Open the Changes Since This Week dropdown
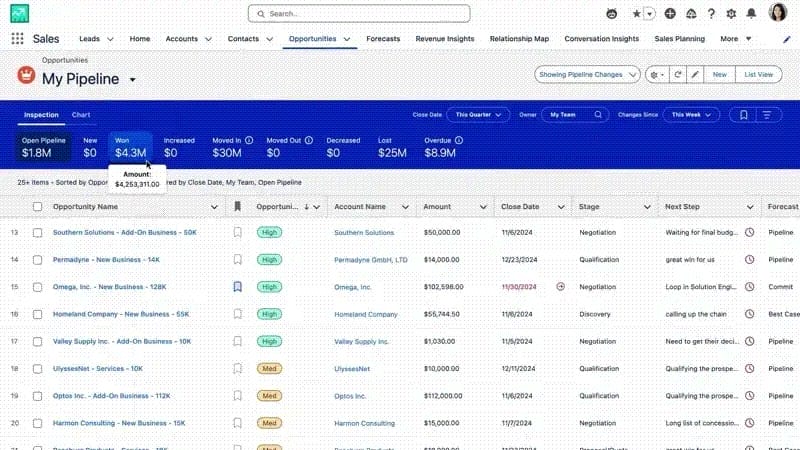800x450 pixels. pos(691,115)
